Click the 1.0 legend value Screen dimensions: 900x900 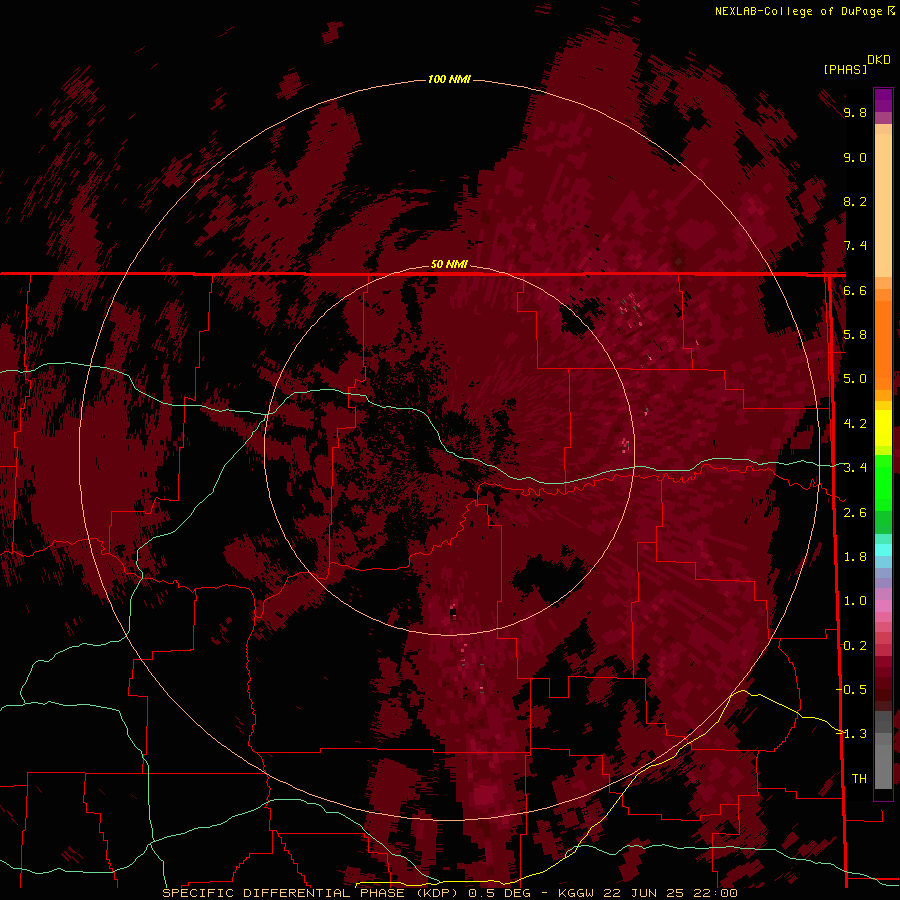(855, 601)
